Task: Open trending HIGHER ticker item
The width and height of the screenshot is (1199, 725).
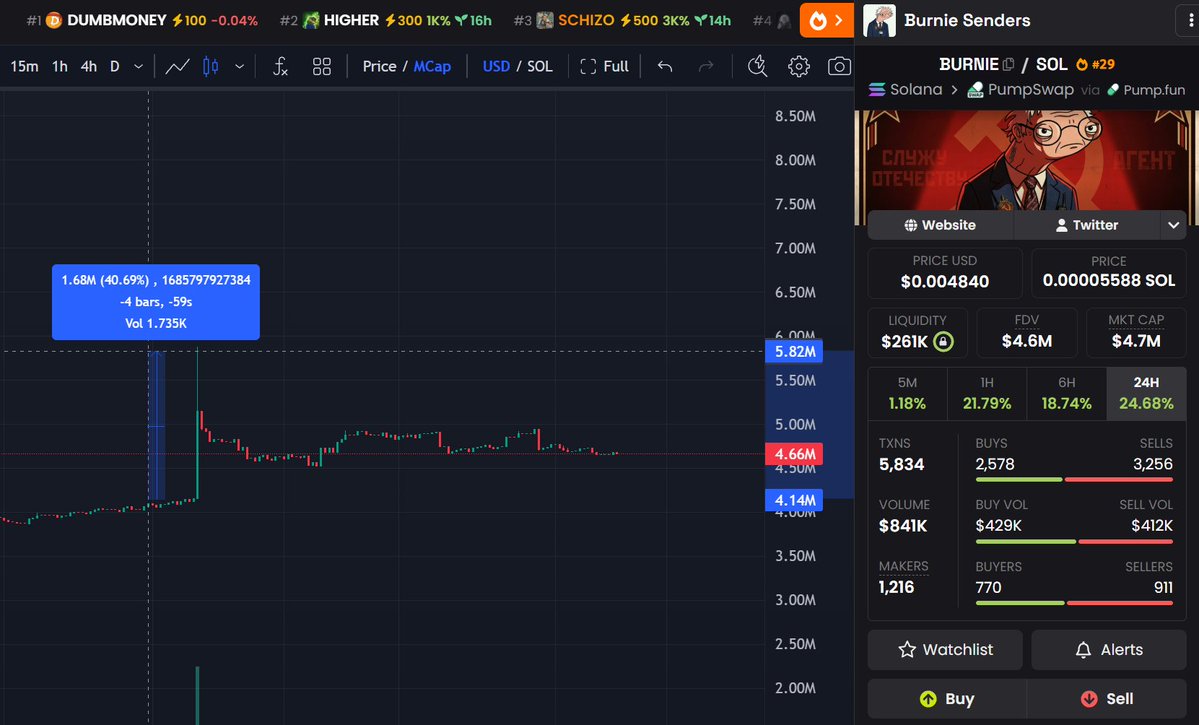Action: point(385,21)
